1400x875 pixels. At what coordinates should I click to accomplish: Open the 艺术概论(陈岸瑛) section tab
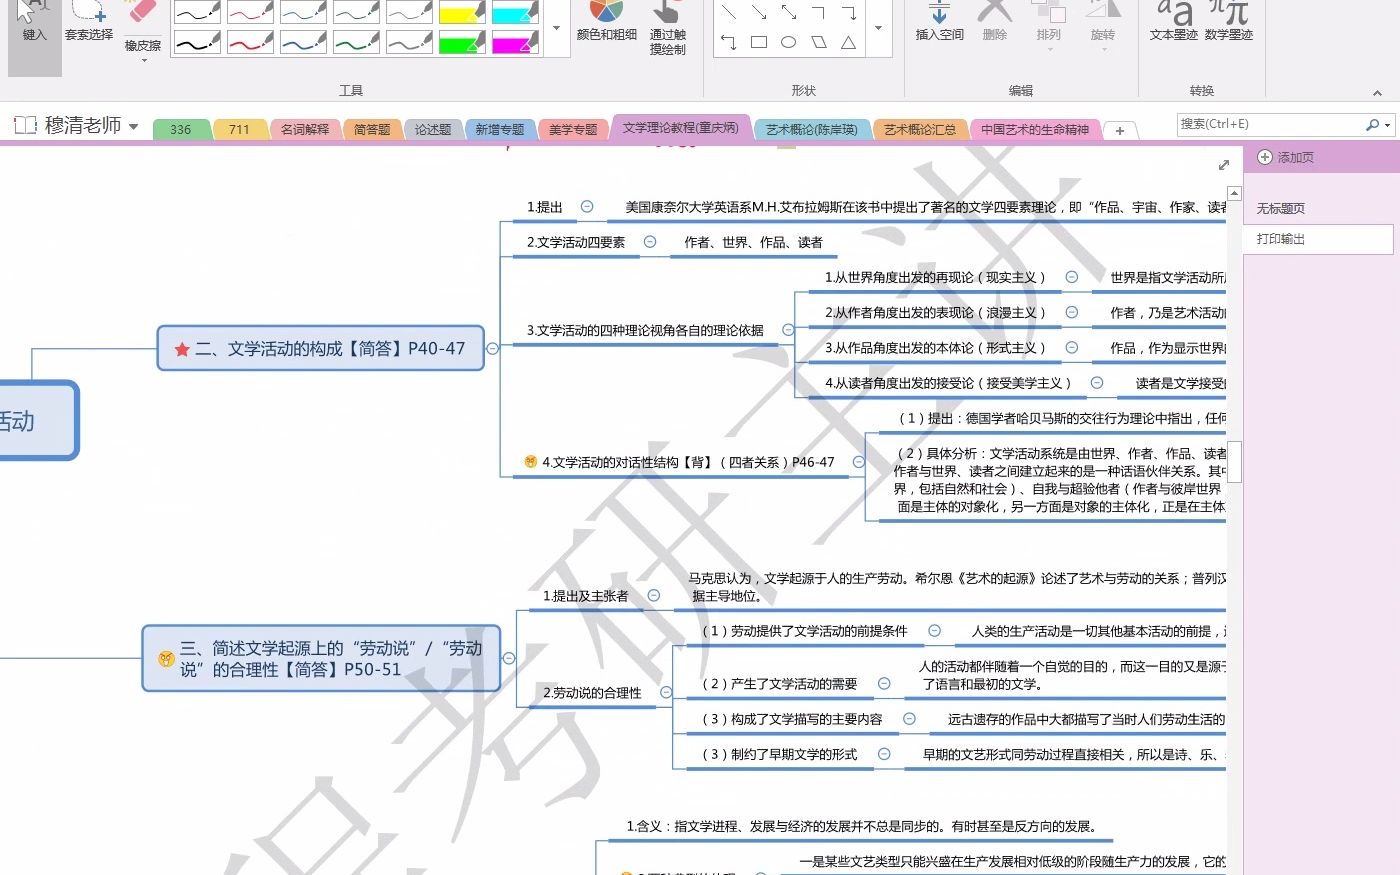(x=812, y=129)
